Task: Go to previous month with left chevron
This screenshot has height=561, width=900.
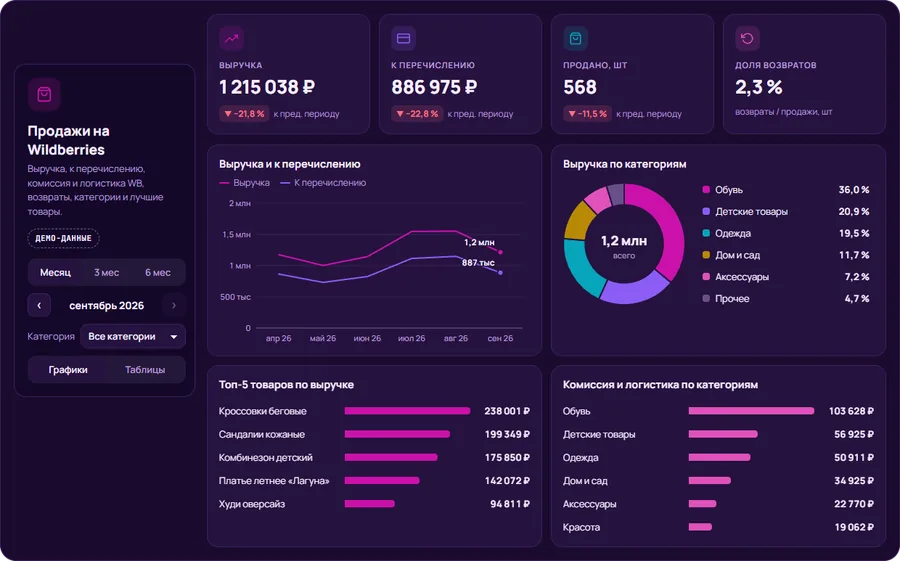Action: [x=39, y=305]
